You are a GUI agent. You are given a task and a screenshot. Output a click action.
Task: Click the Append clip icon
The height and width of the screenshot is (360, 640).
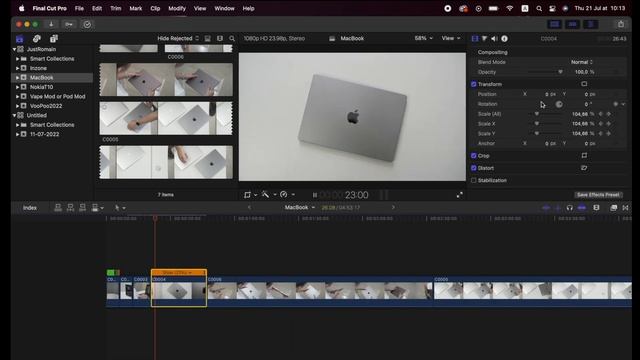(82, 208)
